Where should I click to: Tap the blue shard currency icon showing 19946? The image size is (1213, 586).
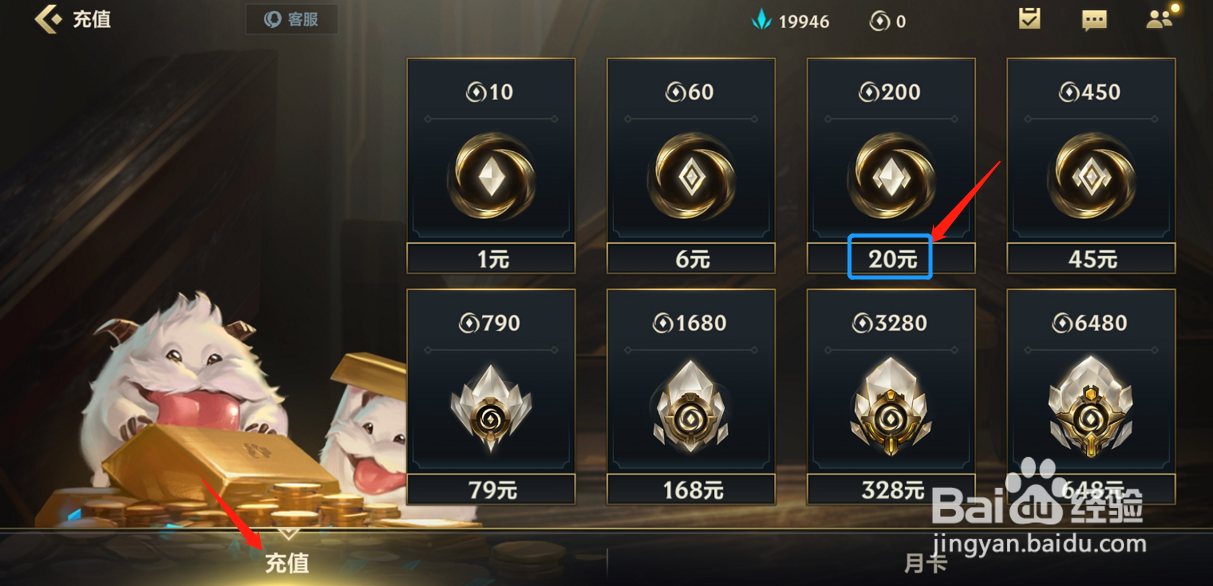(762, 20)
